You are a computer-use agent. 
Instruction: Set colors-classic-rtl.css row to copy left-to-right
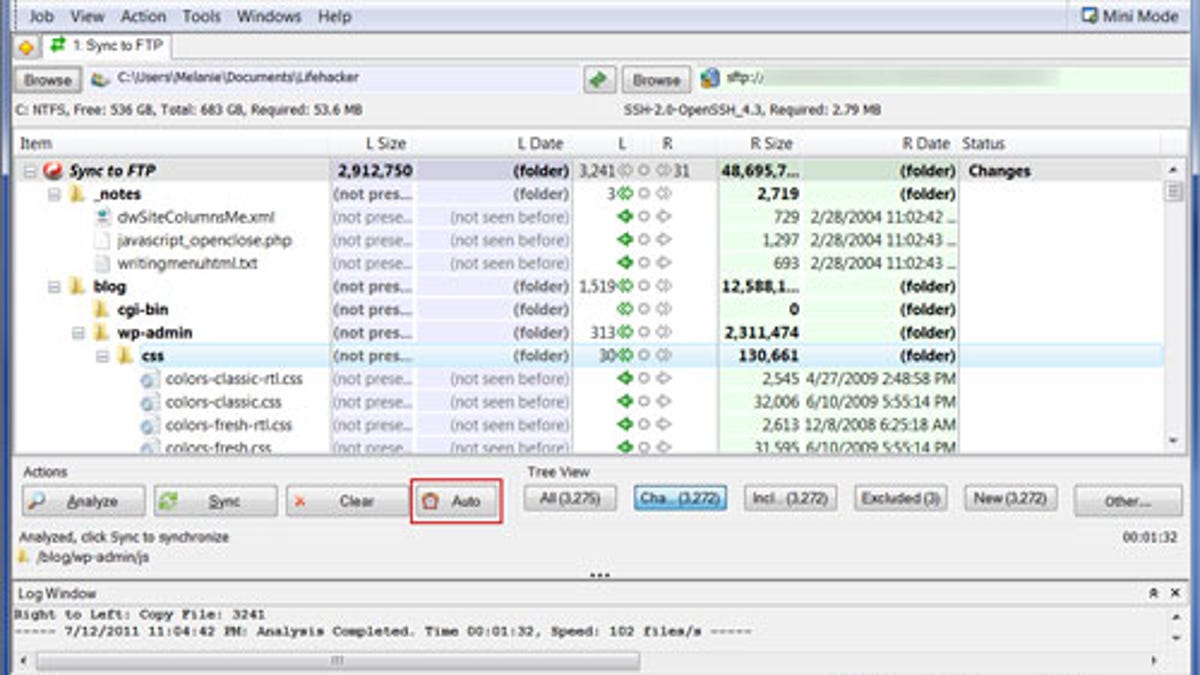pyautogui.click(x=664, y=379)
